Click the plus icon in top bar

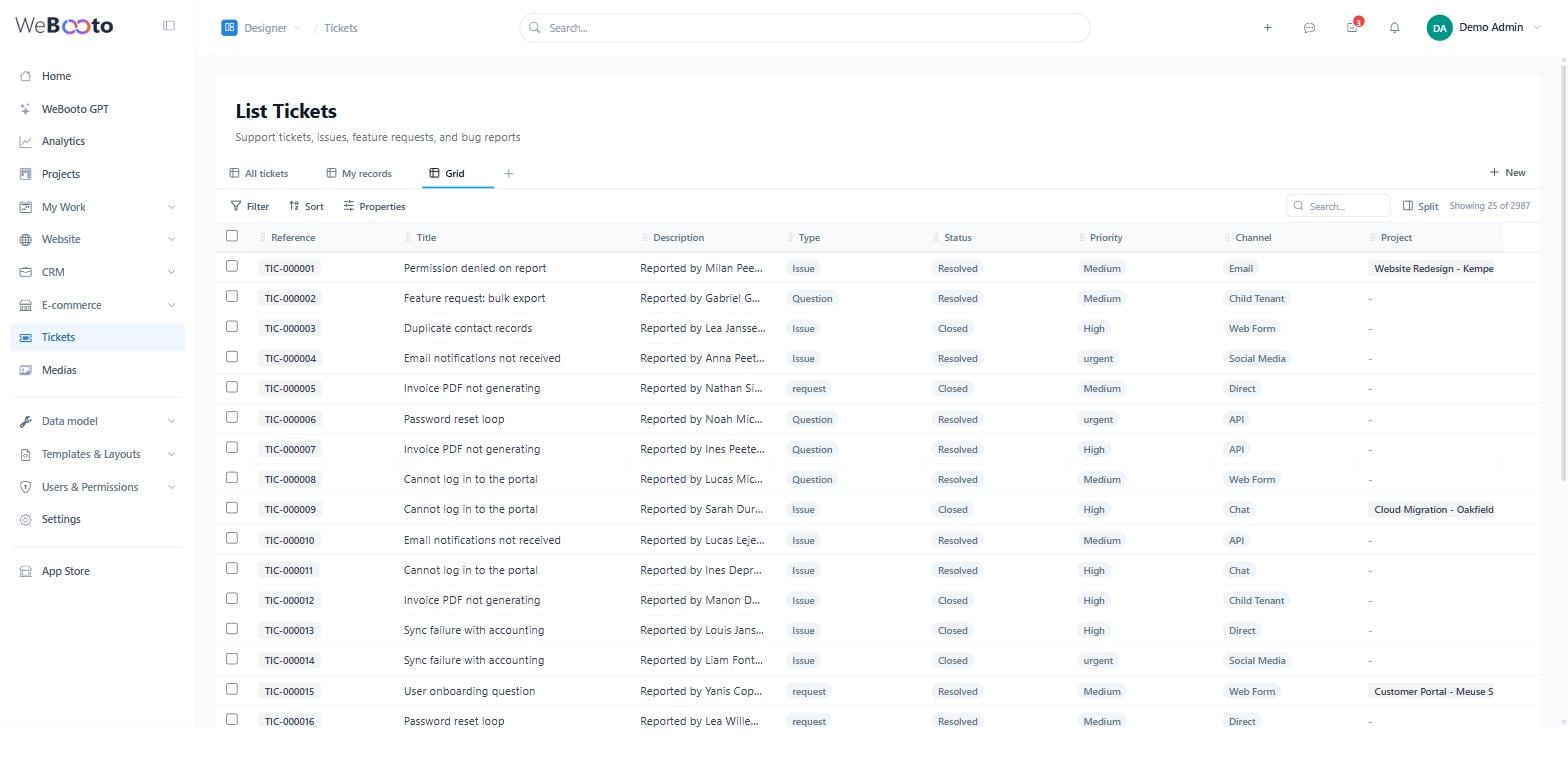(x=1267, y=28)
